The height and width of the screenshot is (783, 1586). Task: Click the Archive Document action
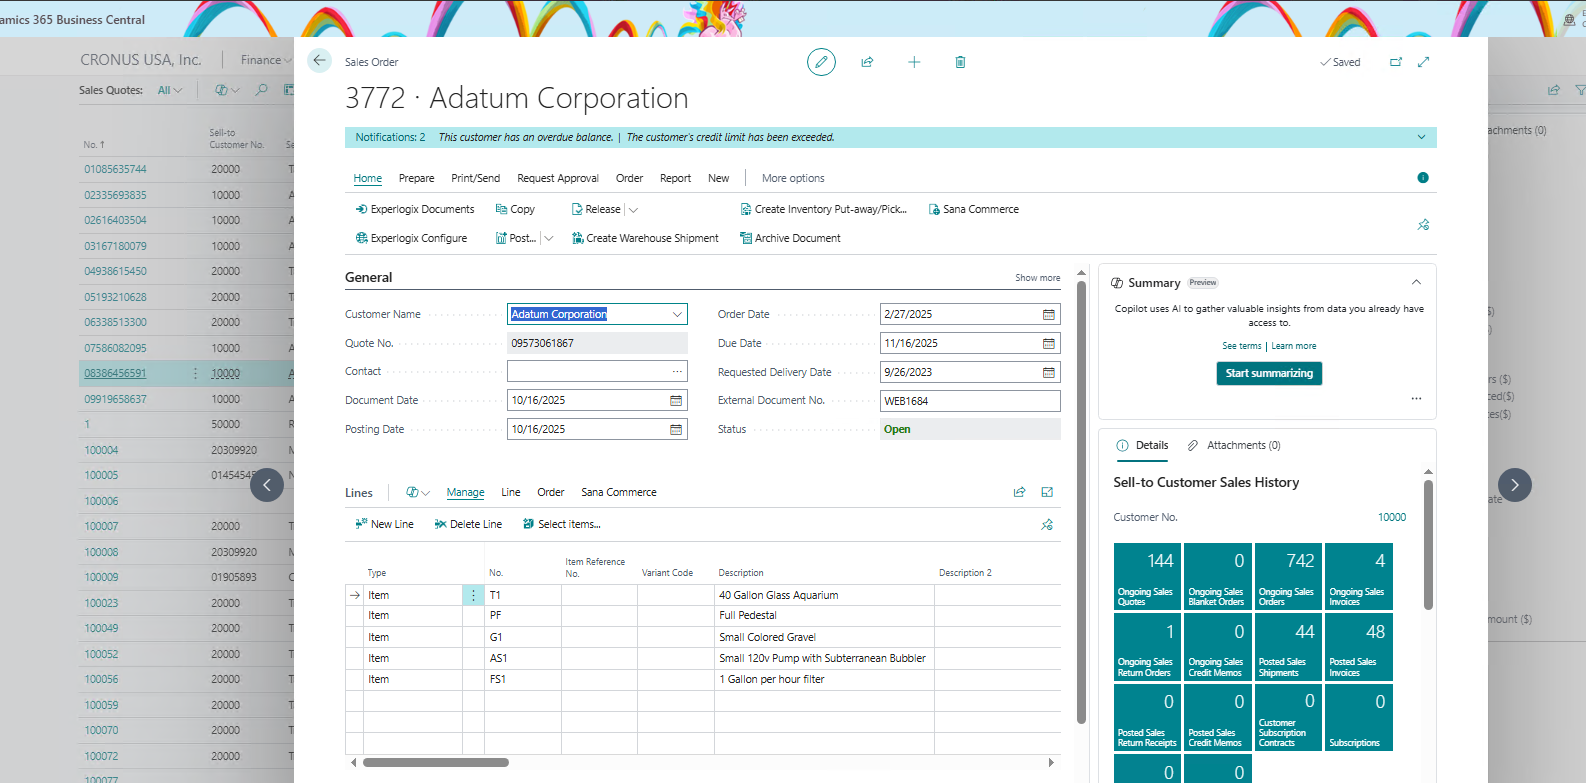[790, 238]
